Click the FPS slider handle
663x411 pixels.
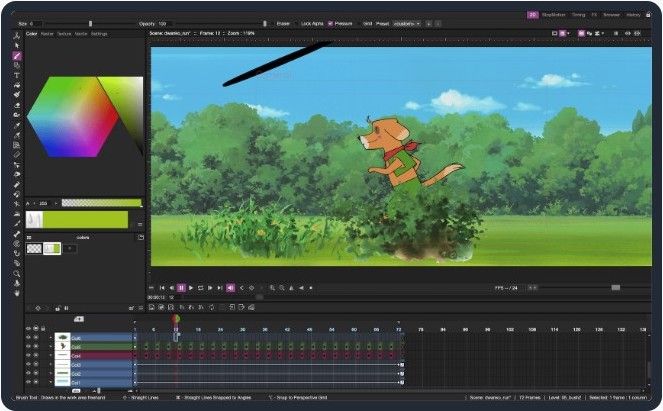point(616,288)
